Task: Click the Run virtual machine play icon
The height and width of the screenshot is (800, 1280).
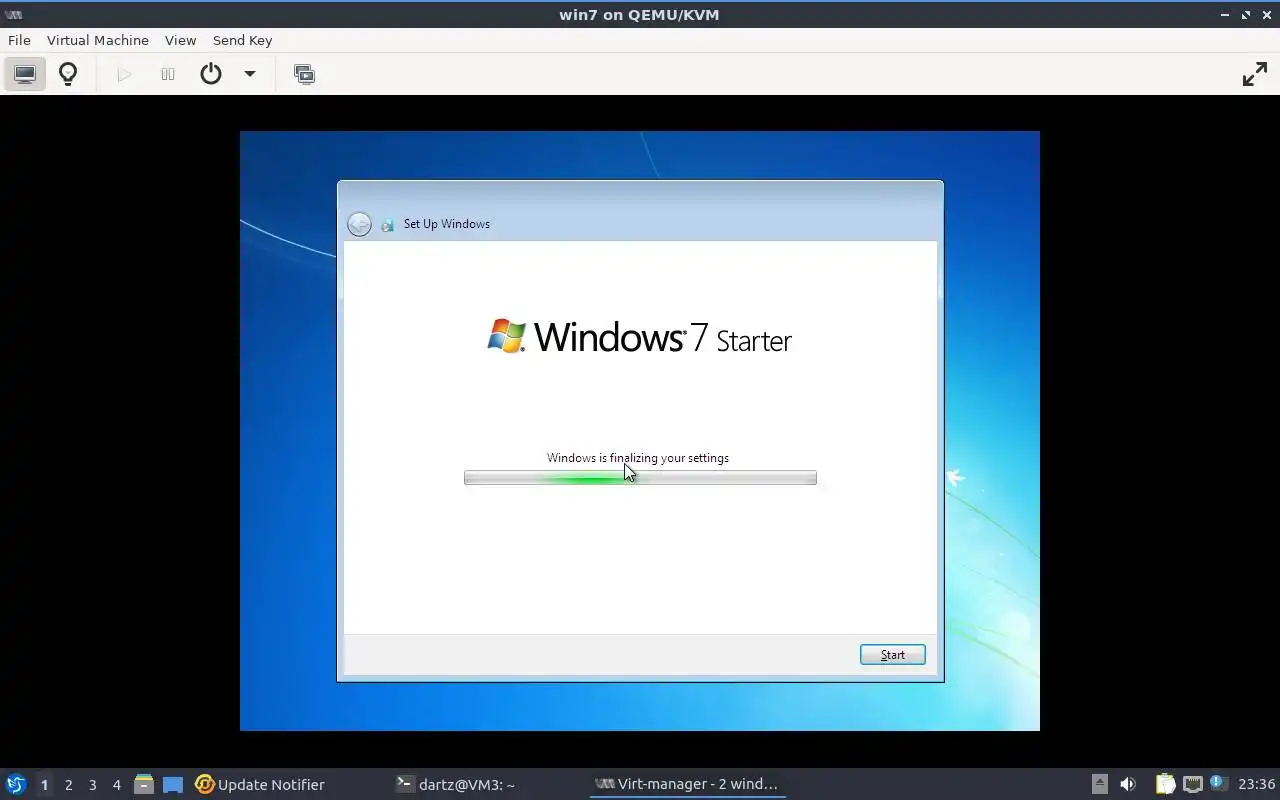Action: coord(124,74)
